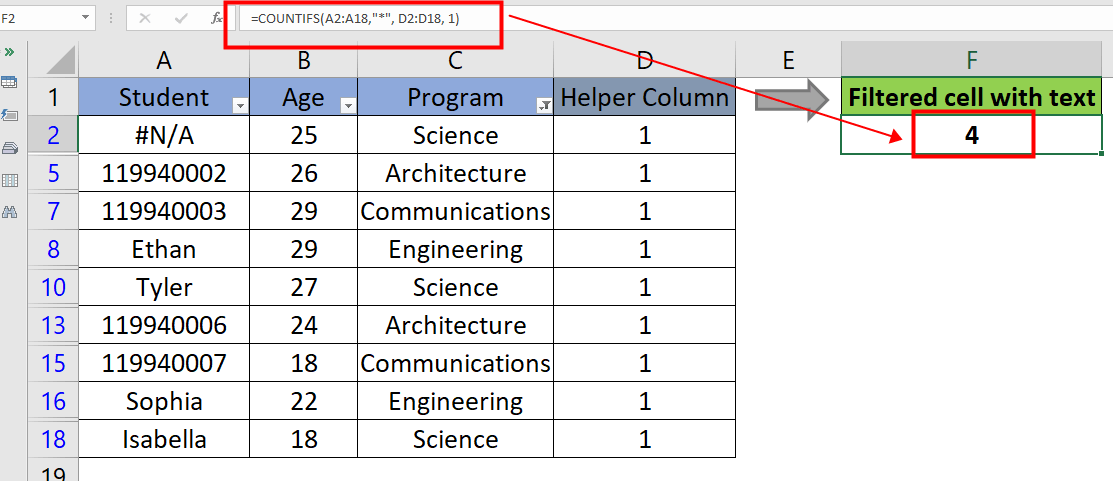Expand the sidebar with the double-chevron icon
This screenshot has width=1113, height=481.
(x=9, y=51)
